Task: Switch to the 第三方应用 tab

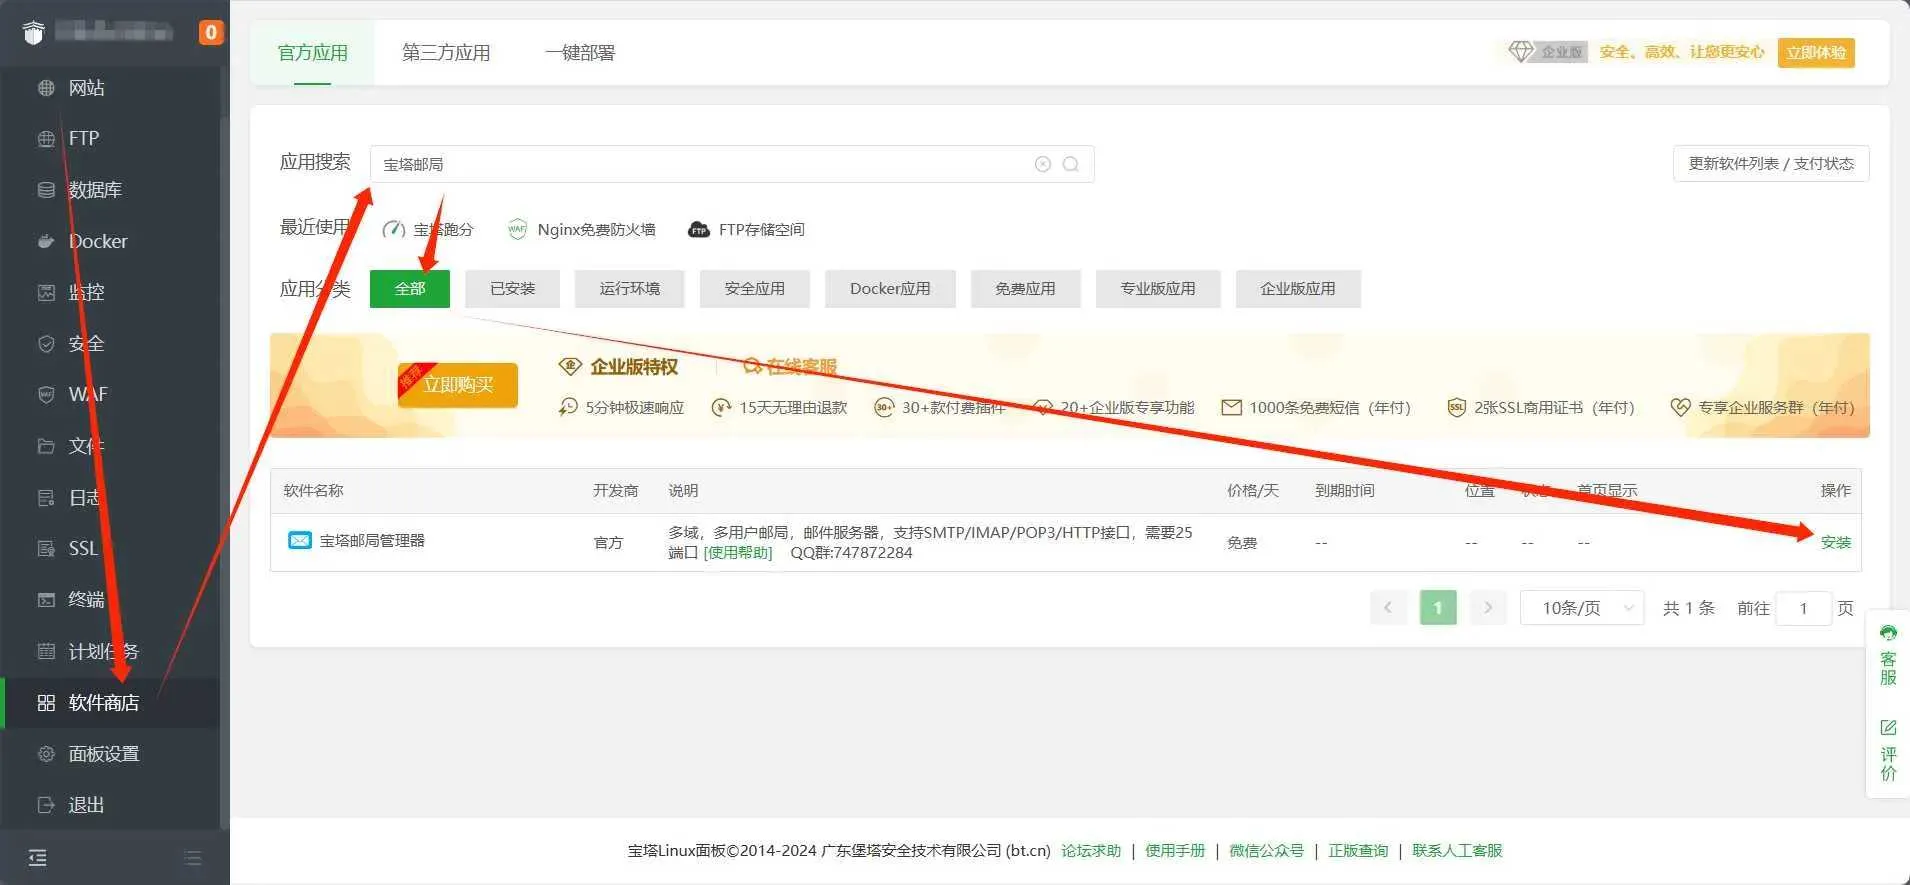Action: coord(446,52)
